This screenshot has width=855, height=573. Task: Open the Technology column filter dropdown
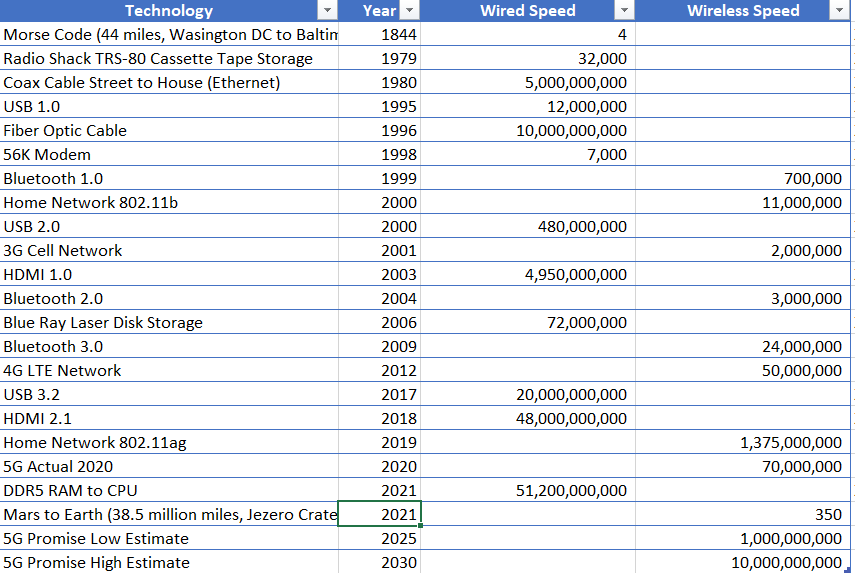327,10
